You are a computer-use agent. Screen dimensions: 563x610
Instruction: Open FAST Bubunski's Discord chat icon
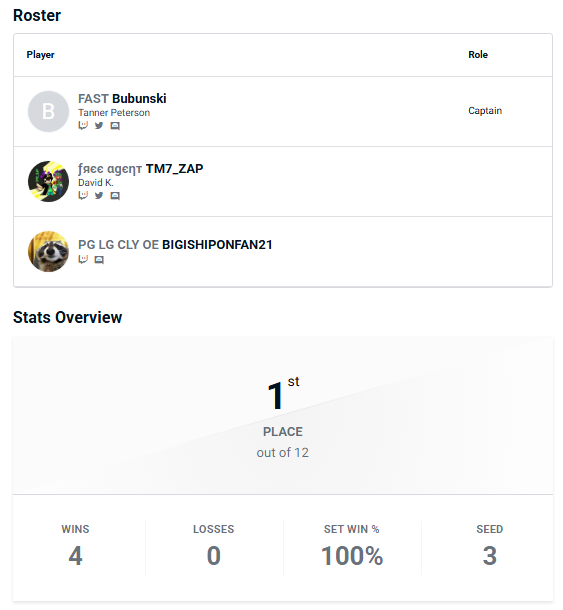click(115, 126)
